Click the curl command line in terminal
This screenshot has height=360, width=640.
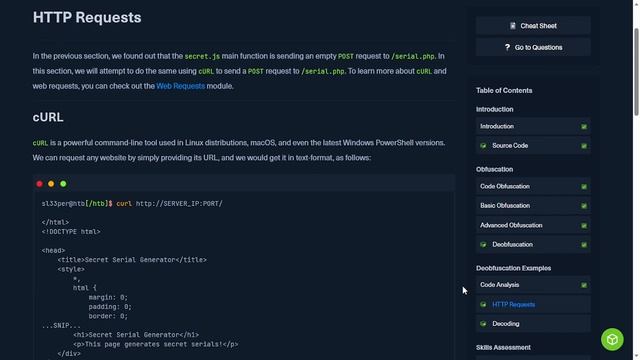132,203
